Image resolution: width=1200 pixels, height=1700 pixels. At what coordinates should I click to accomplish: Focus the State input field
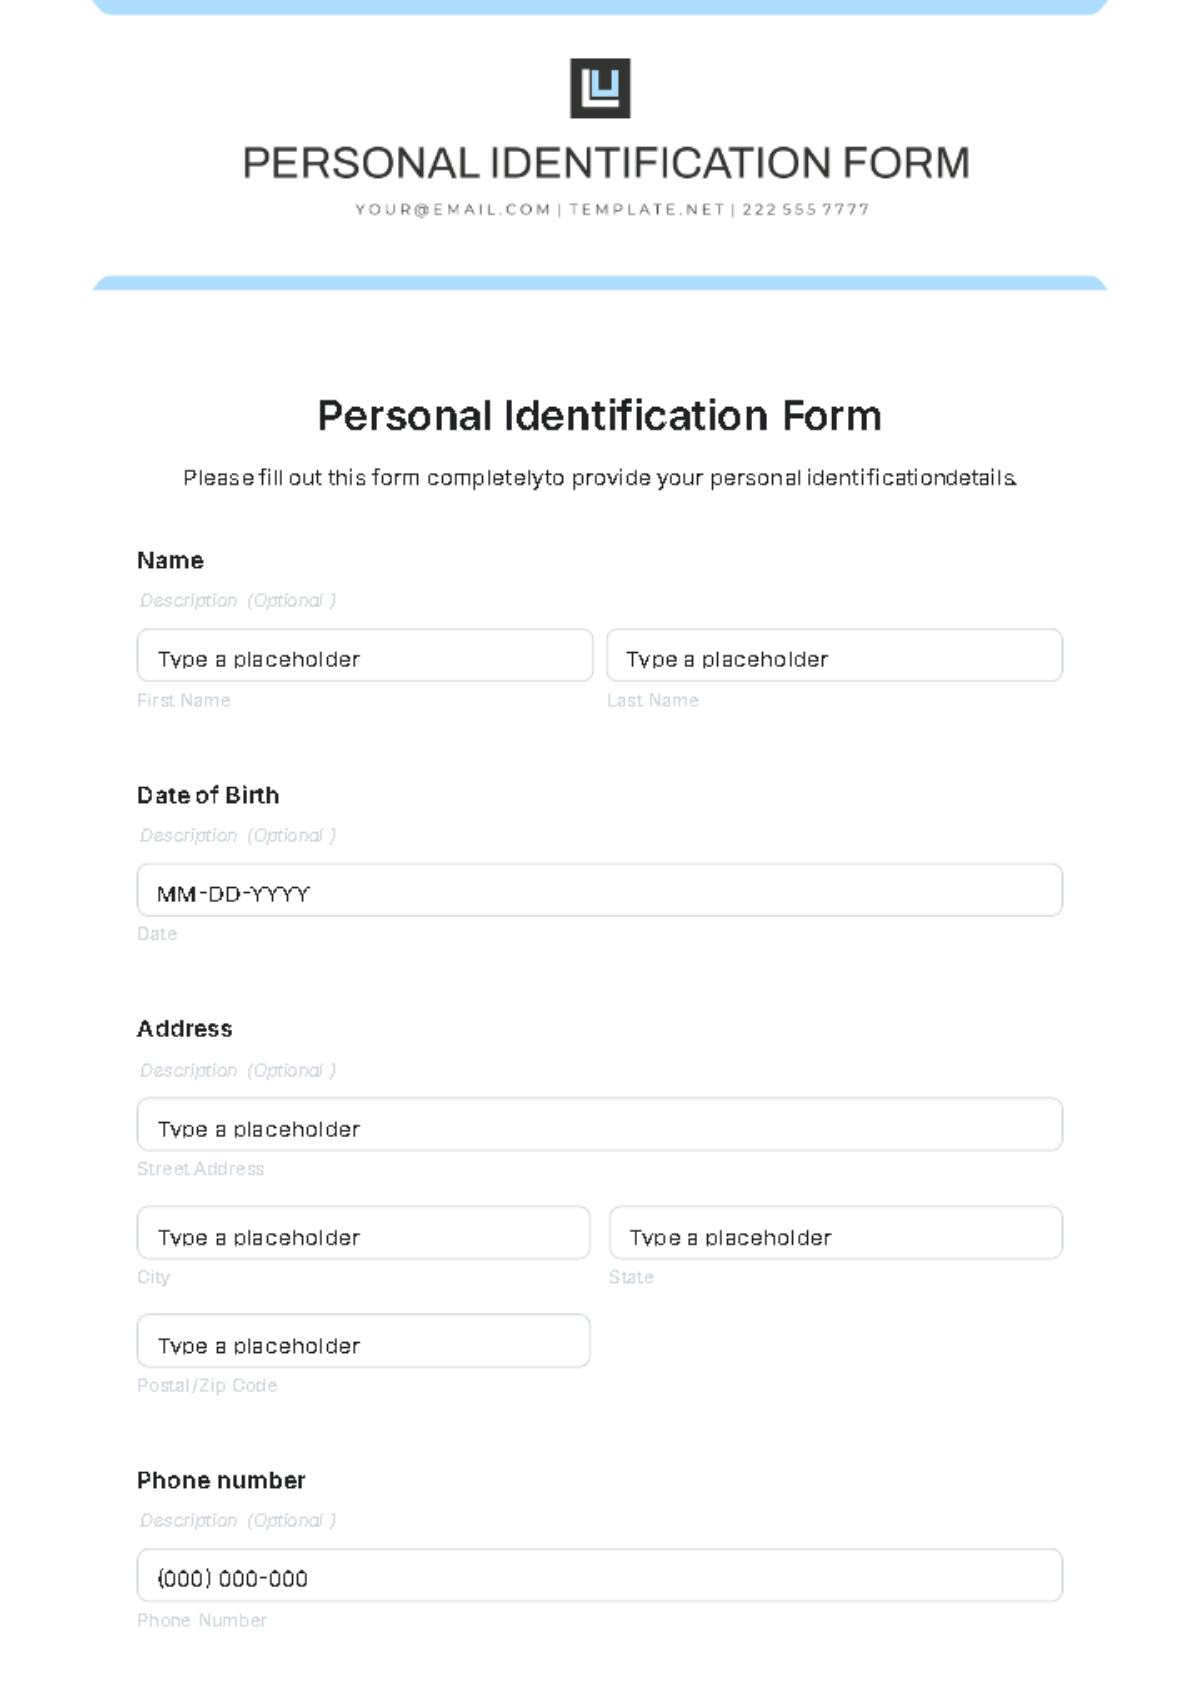[836, 1233]
